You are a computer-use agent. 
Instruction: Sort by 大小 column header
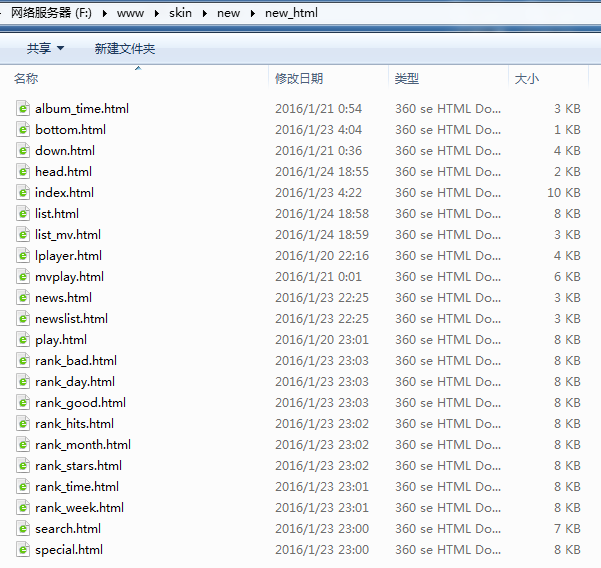coord(527,79)
